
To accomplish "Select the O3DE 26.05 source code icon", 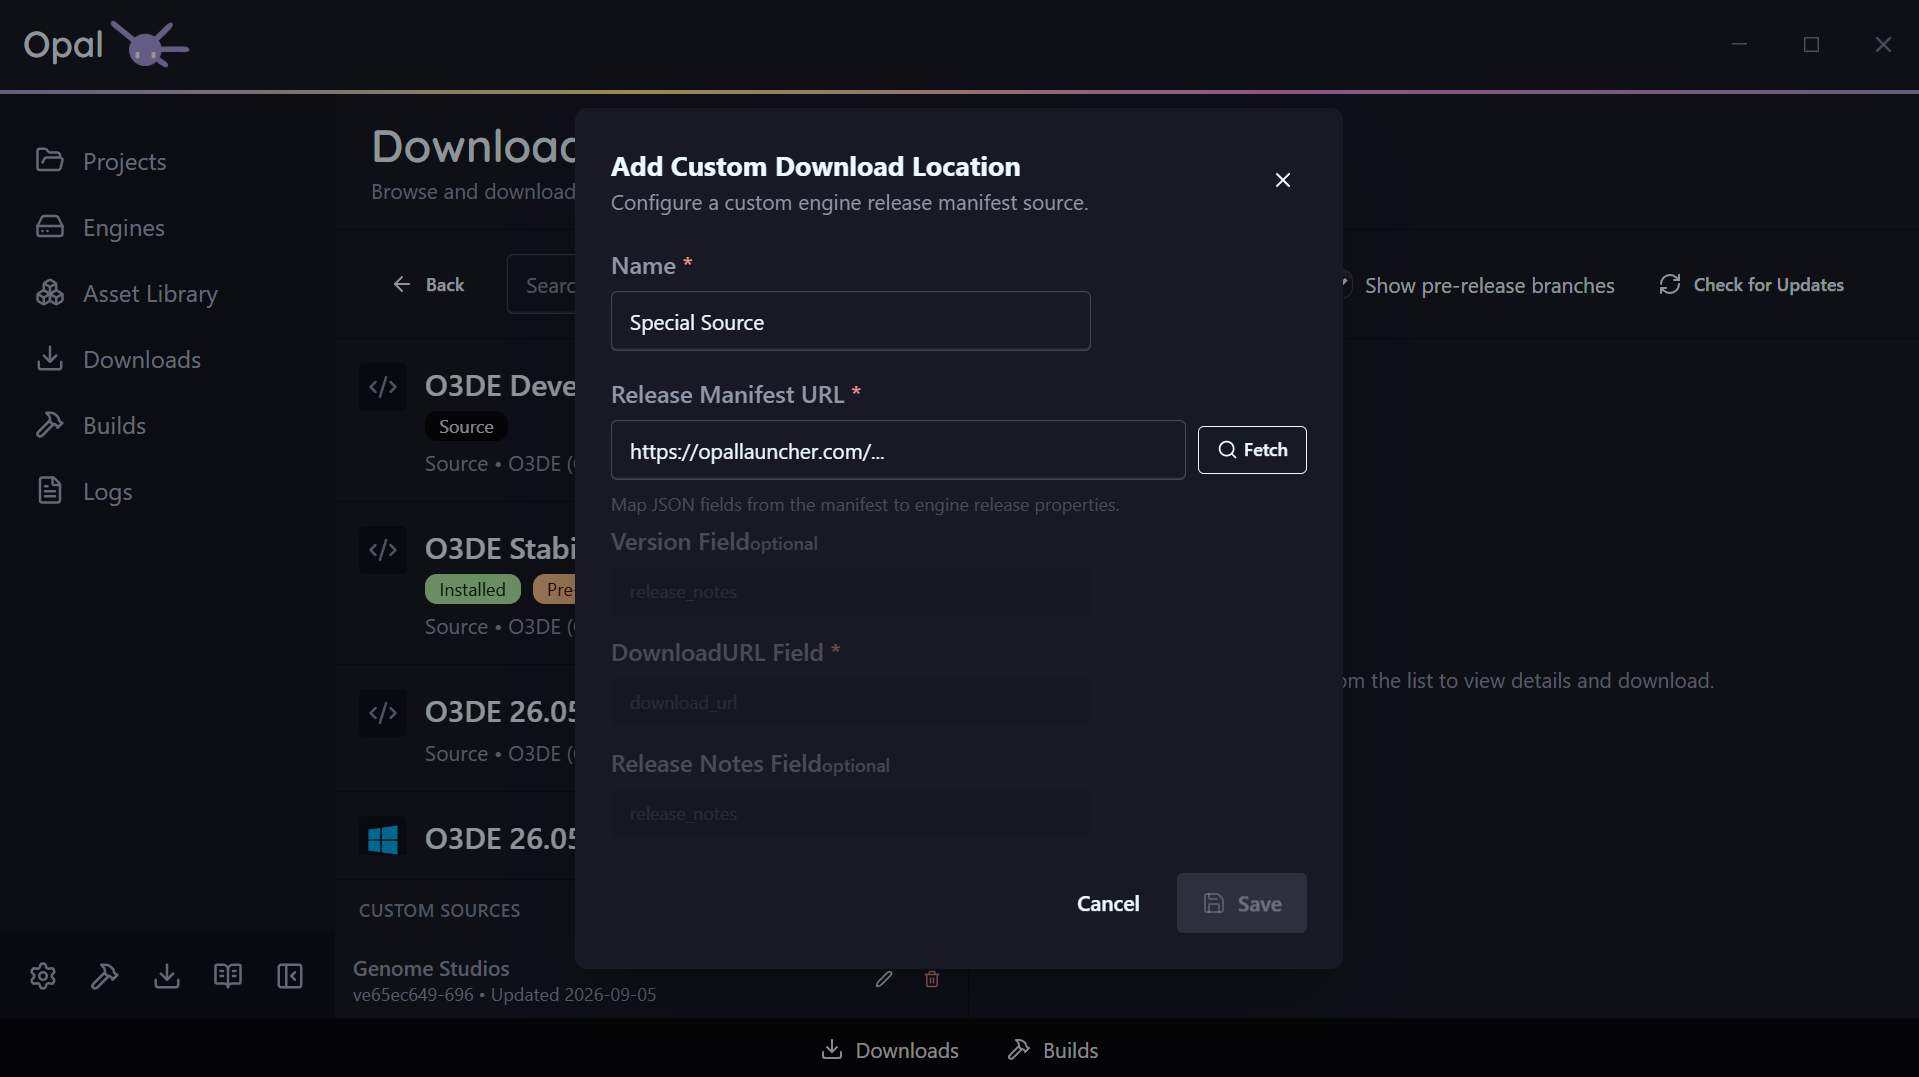I will (383, 713).
